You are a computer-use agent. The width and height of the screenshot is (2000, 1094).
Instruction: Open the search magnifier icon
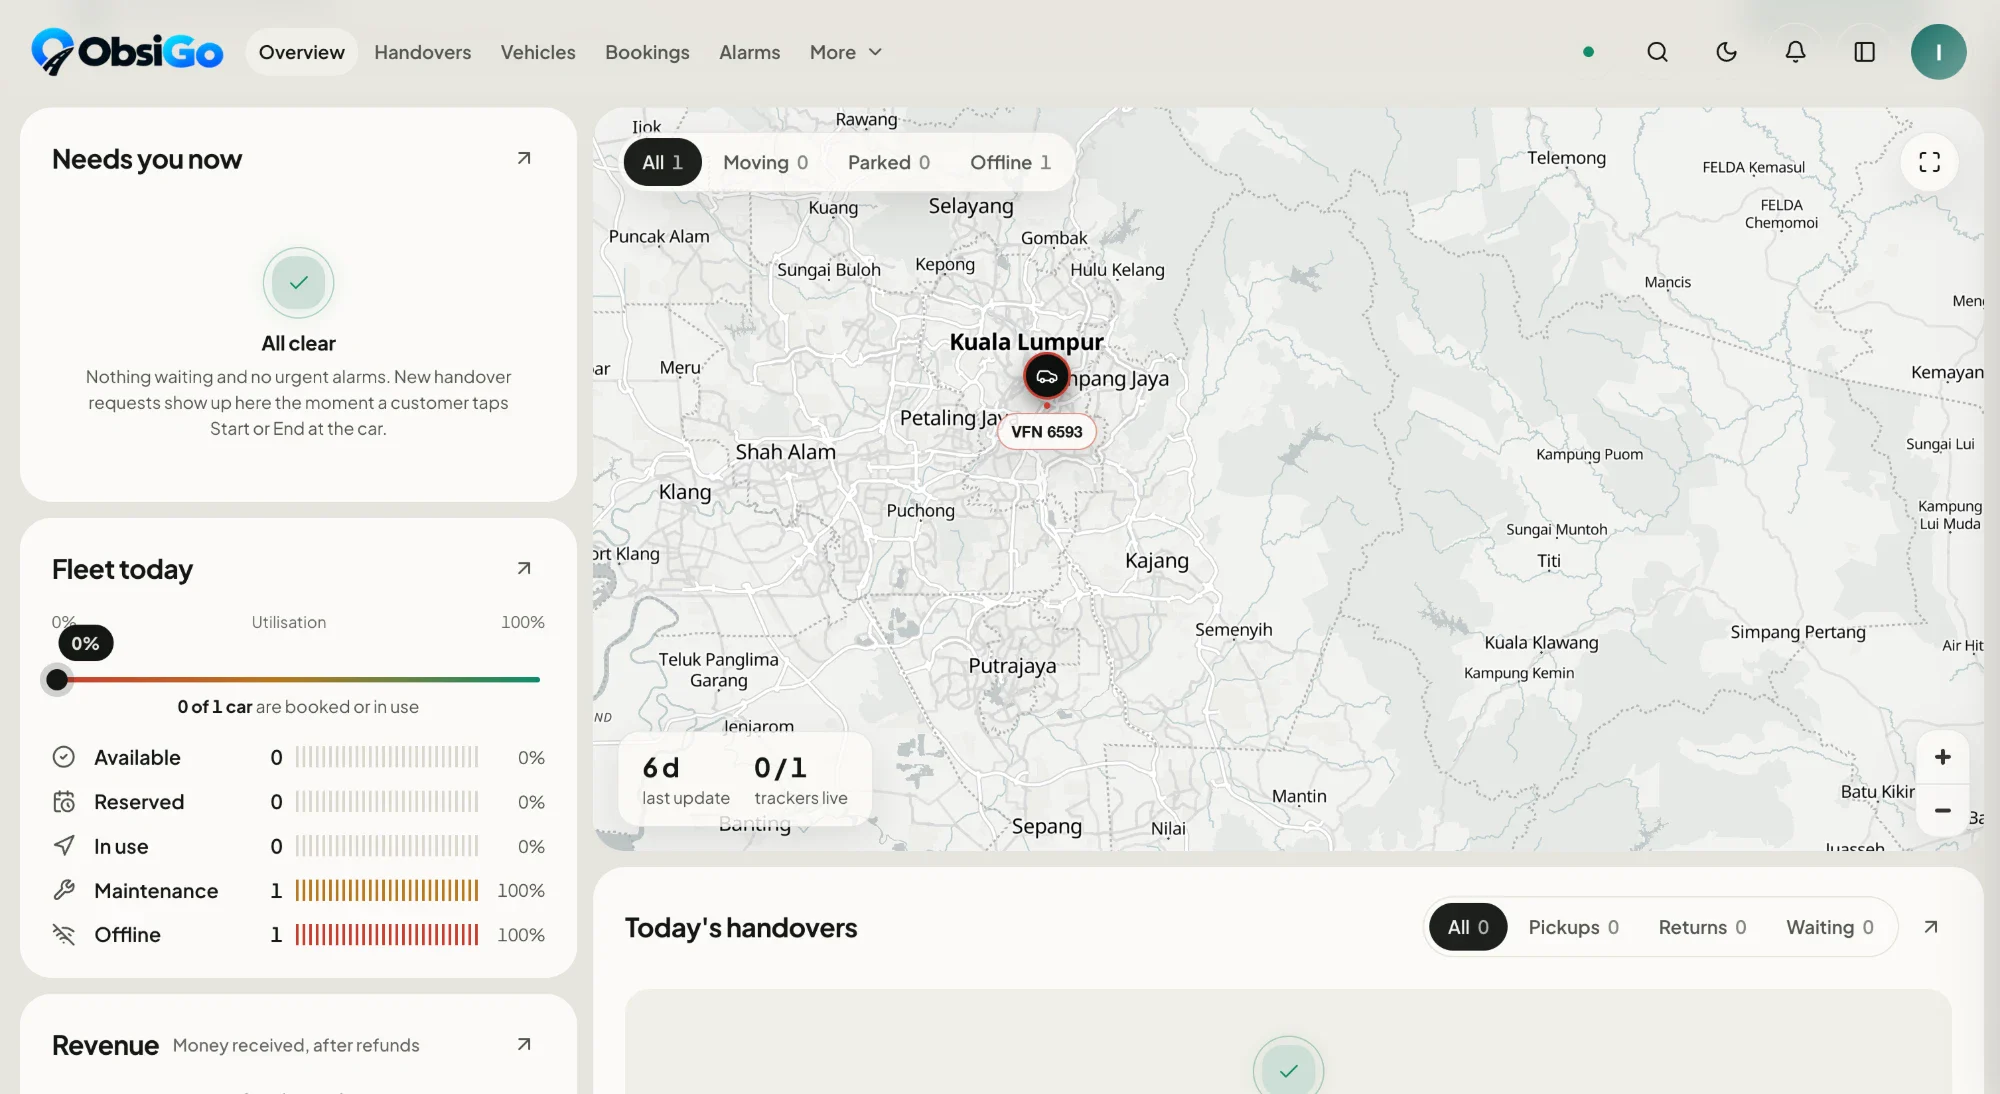(x=1657, y=52)
